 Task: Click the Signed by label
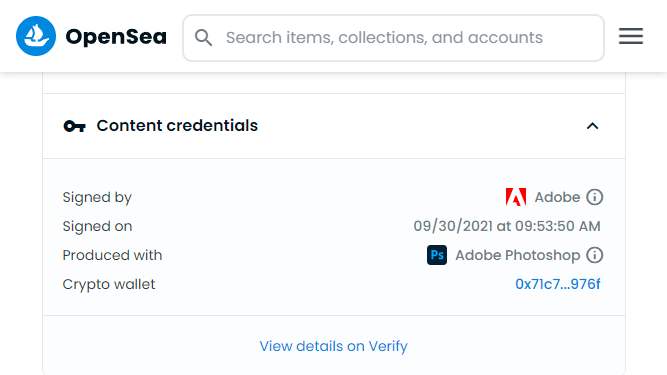[97, 198]
